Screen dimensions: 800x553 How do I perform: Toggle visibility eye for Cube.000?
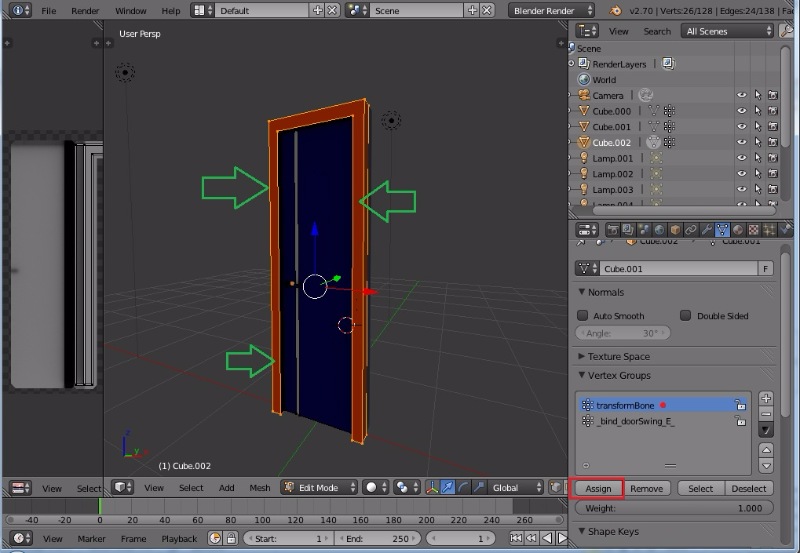coord(742,111)
